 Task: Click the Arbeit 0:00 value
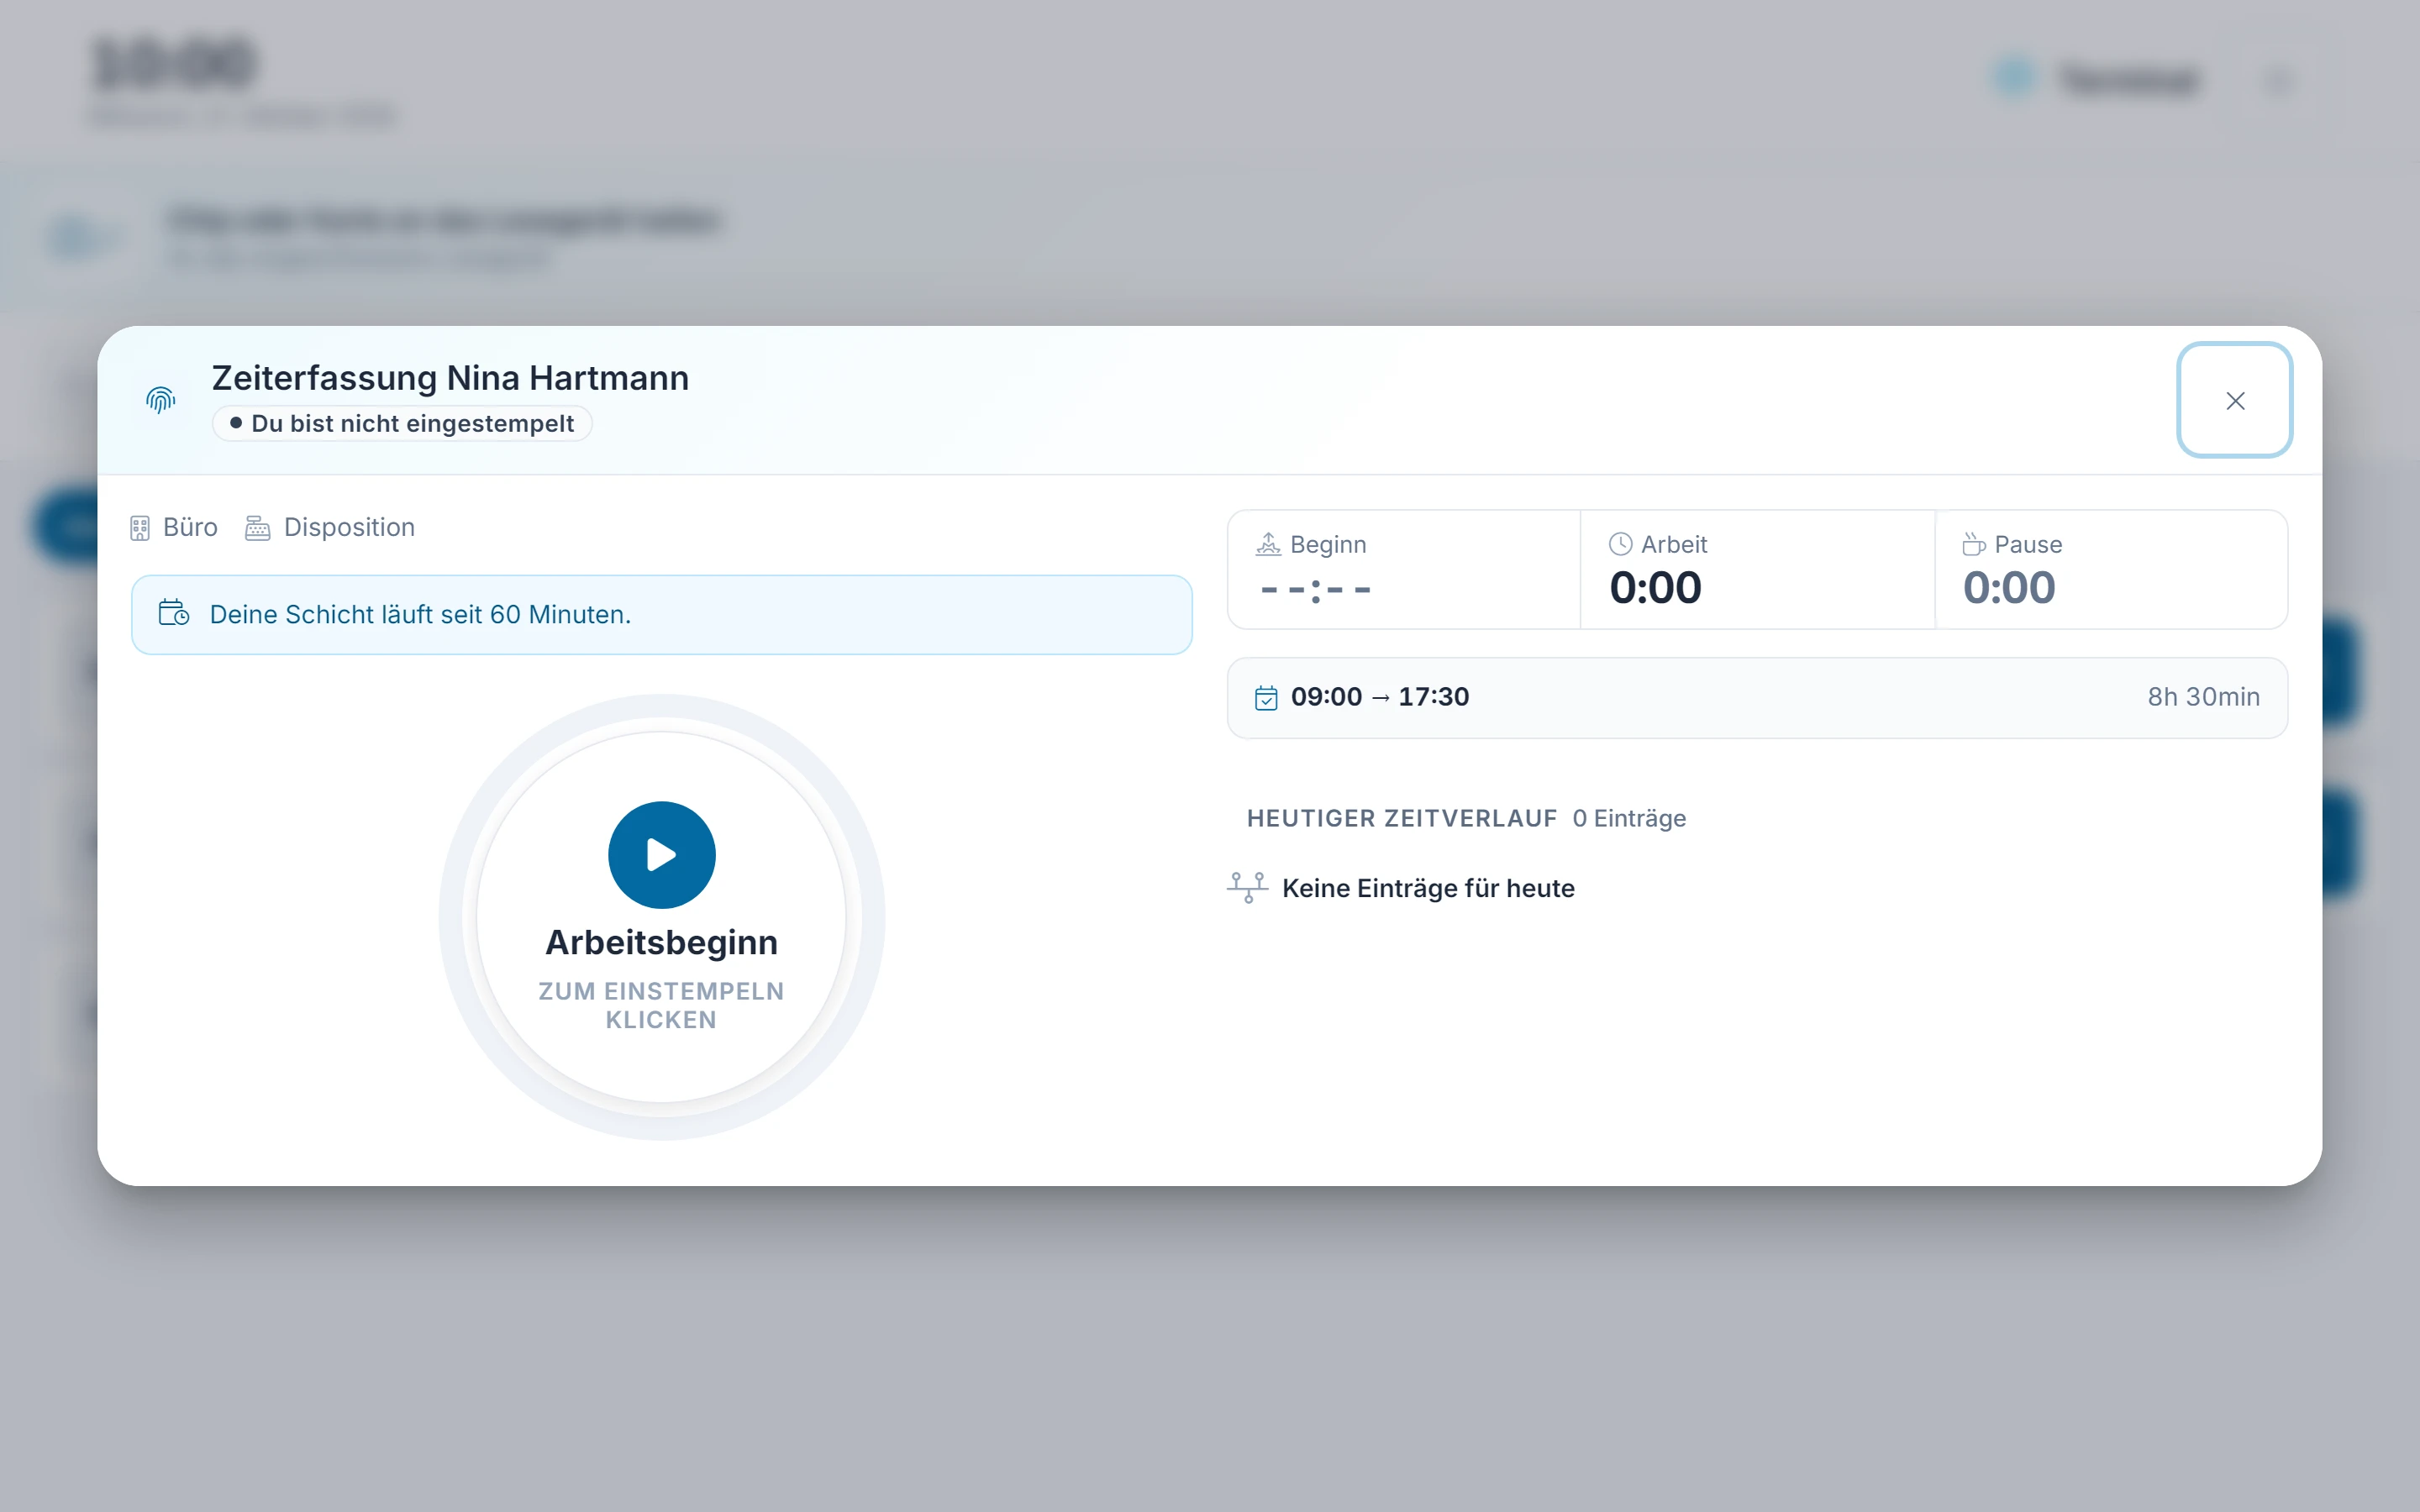pyautogui.click(x=1655, y=587)
